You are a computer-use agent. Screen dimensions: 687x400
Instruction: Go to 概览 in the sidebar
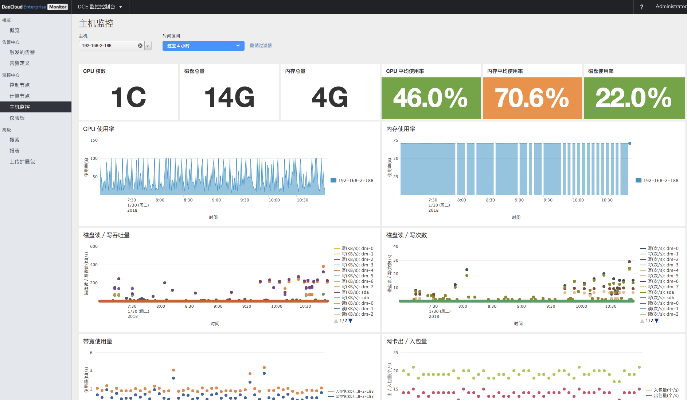pyautogui.click(x=14, y=31)
